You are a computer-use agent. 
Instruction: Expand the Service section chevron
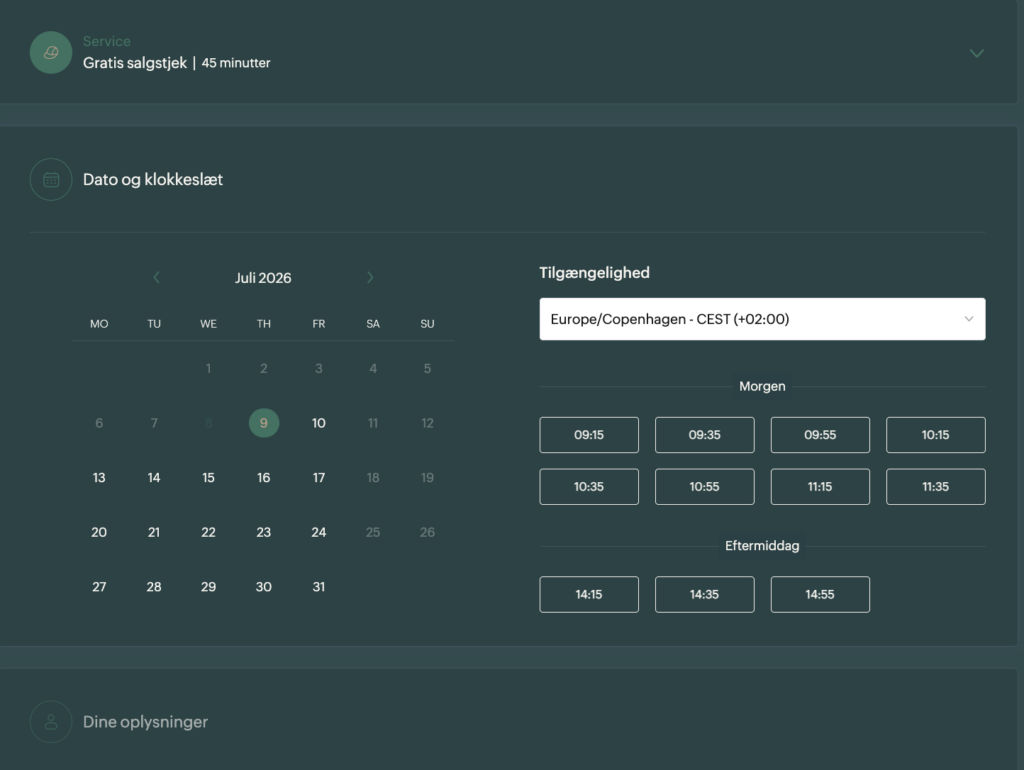(976, 54)
